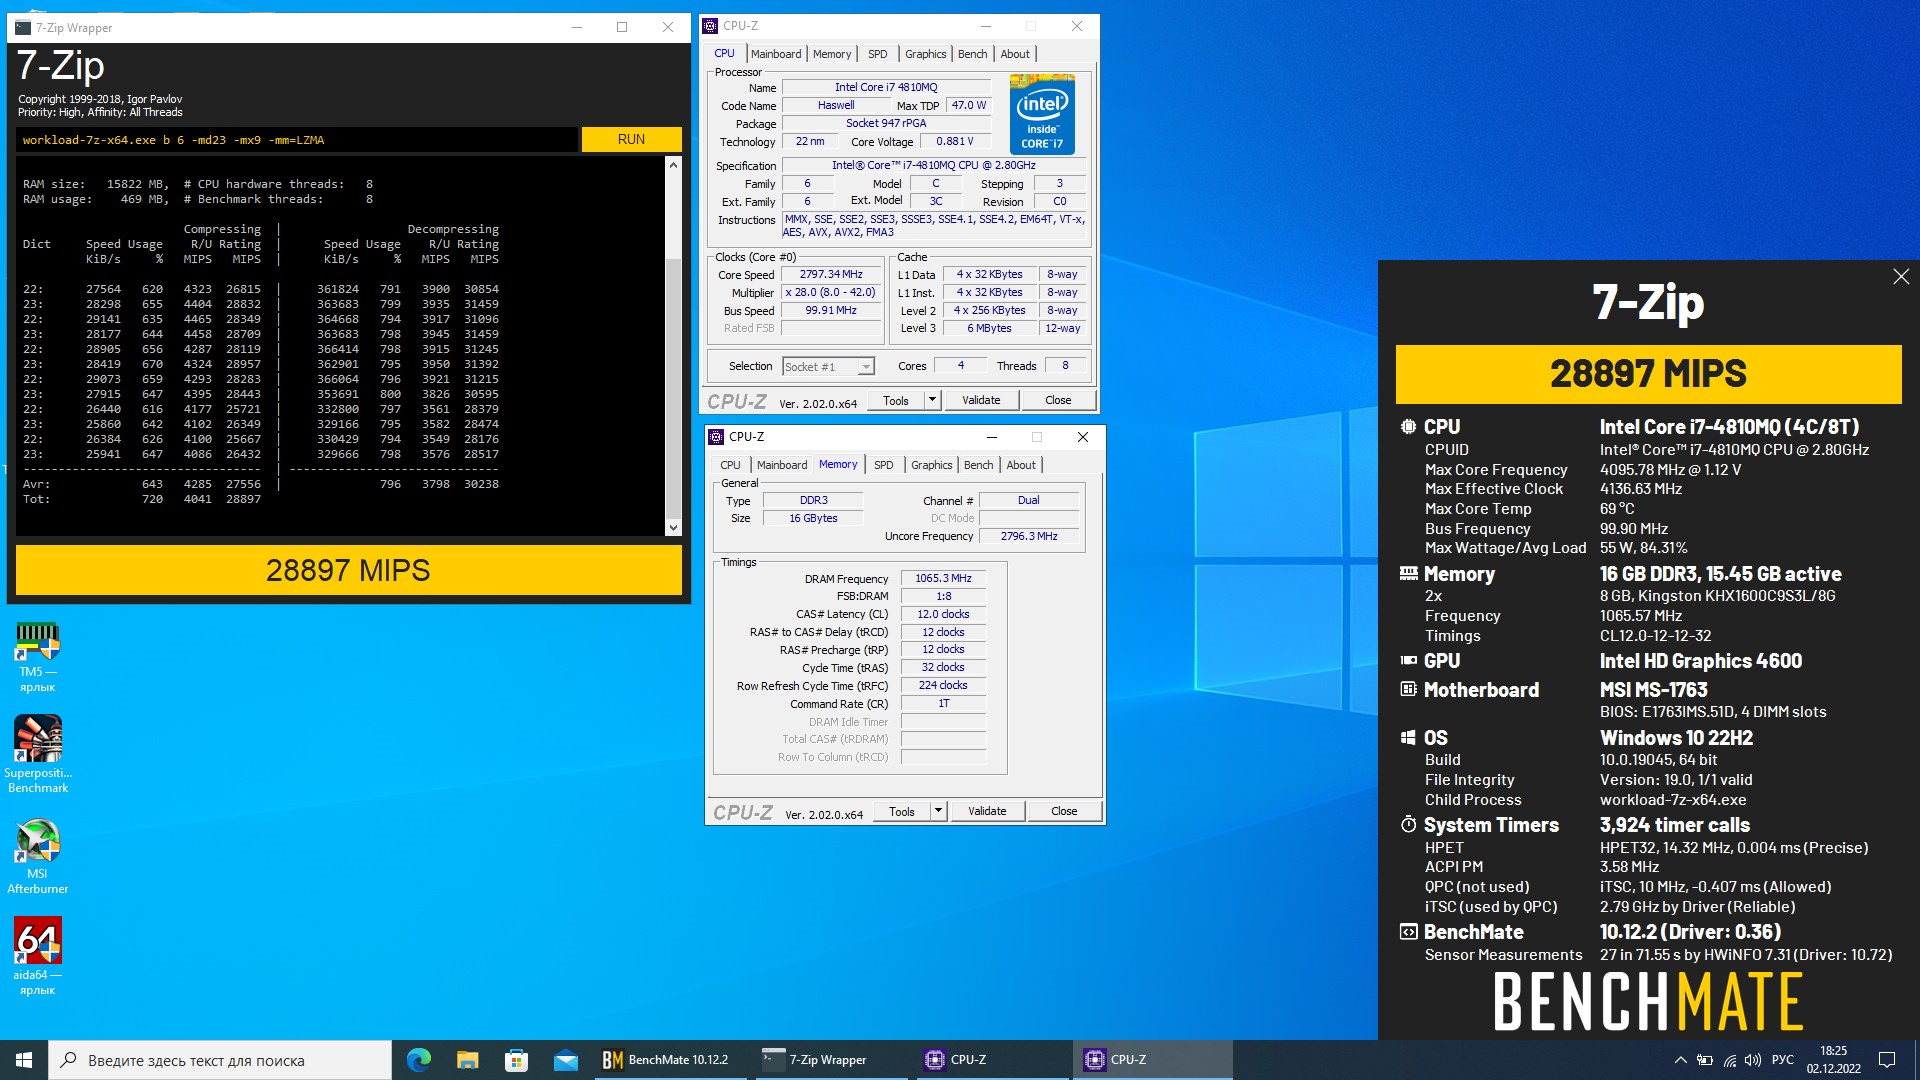Open Bench tab in lower CPU-Z
The width and height of the screenshot is (1920, 1080).
979,465
